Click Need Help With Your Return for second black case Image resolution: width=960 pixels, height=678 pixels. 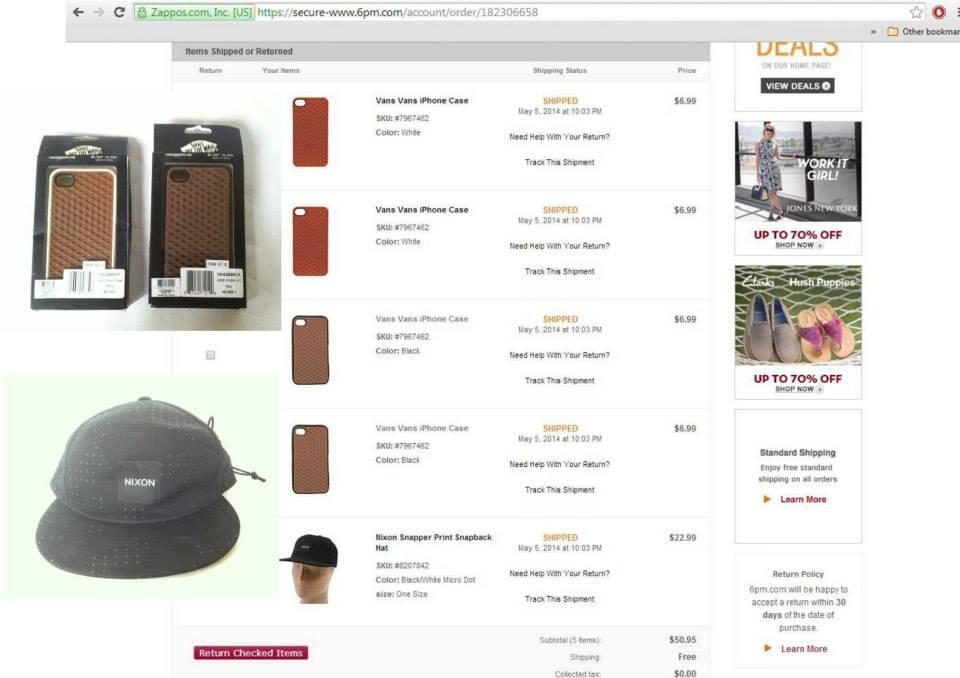[x=560, y=464]
